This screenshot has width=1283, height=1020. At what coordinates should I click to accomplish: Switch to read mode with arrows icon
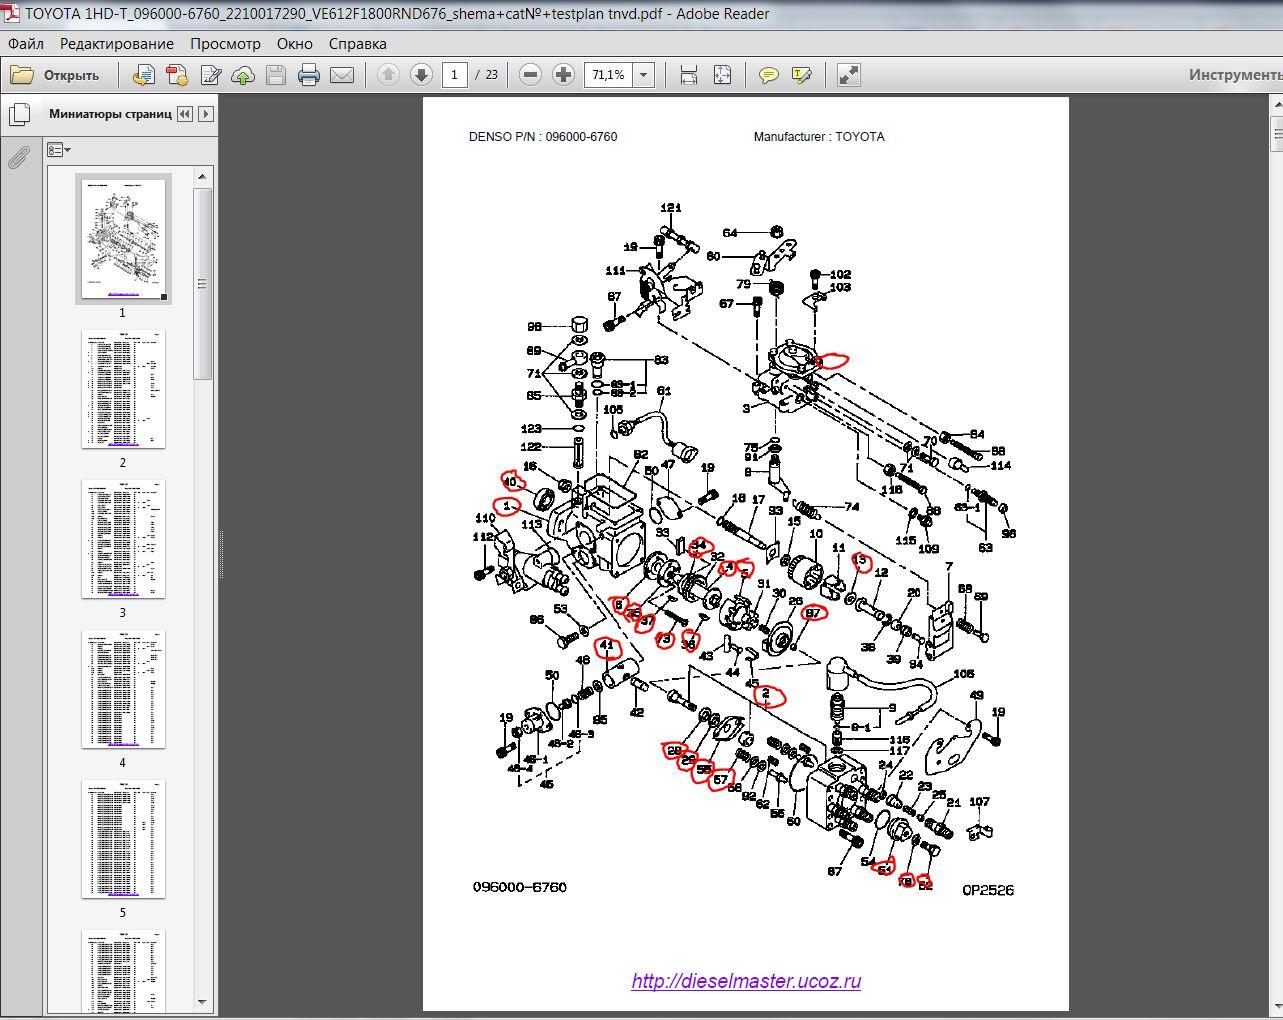coord(848,75)
